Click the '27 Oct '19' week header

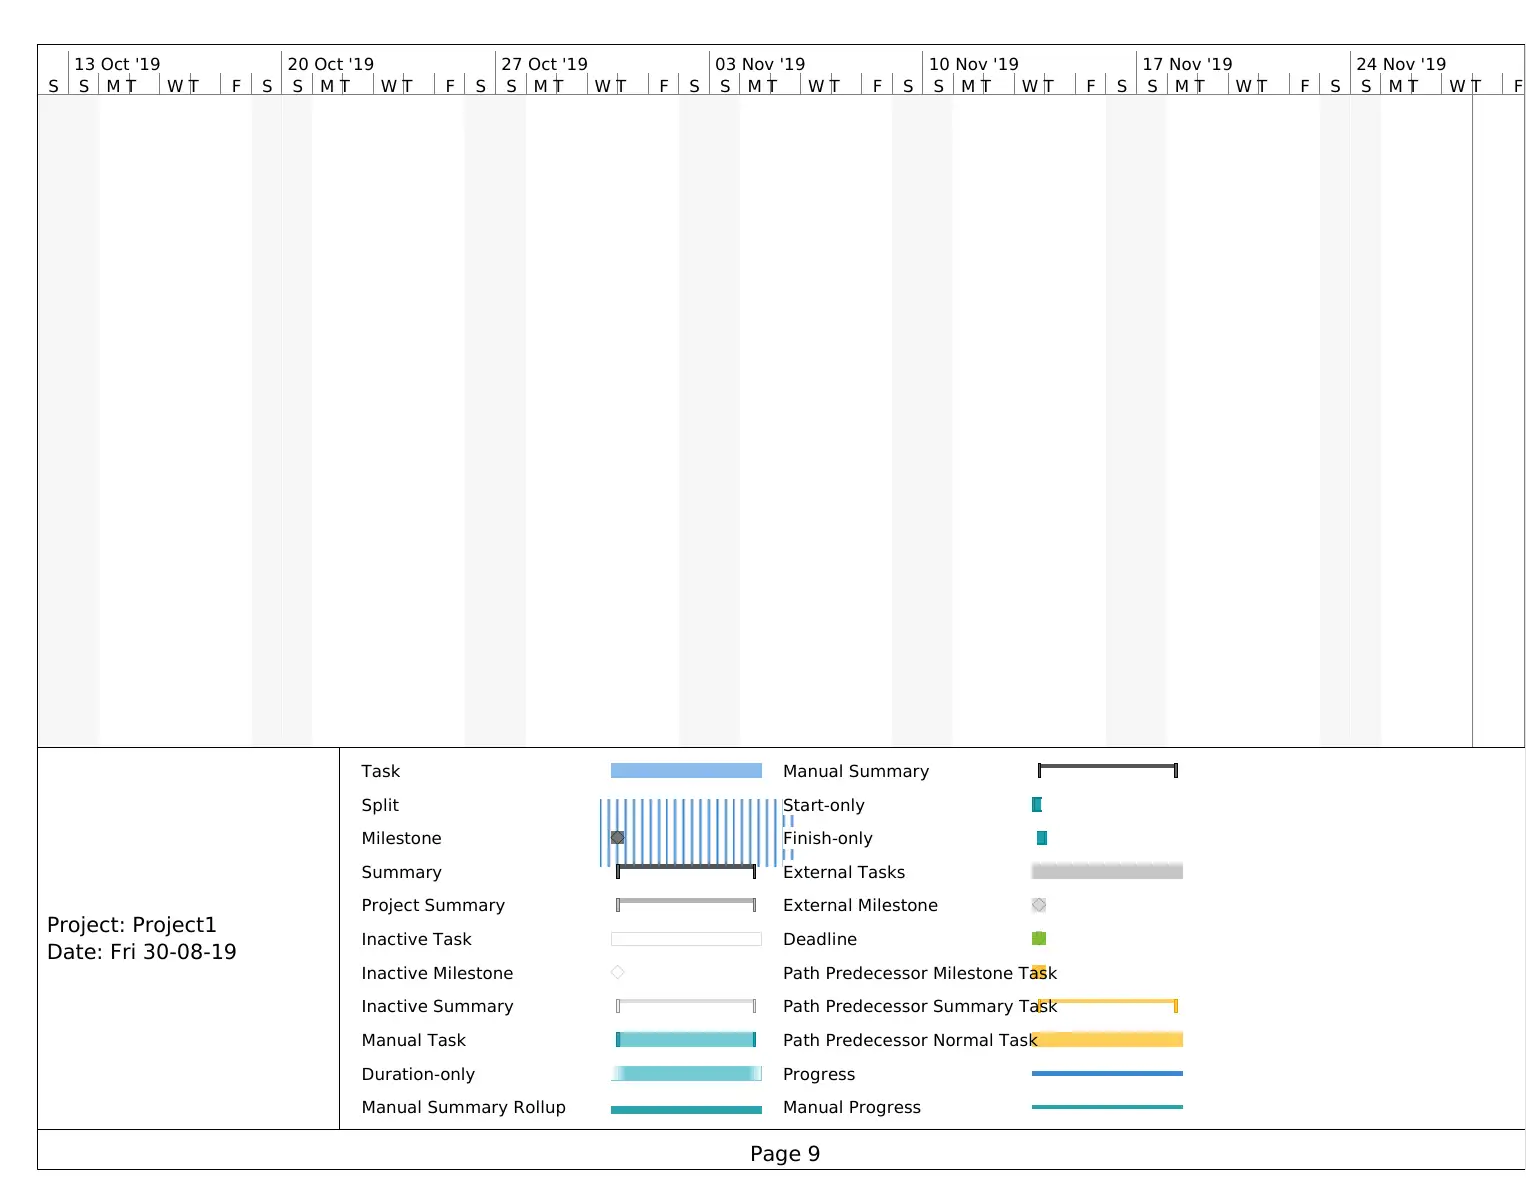[x=544, y=64]
